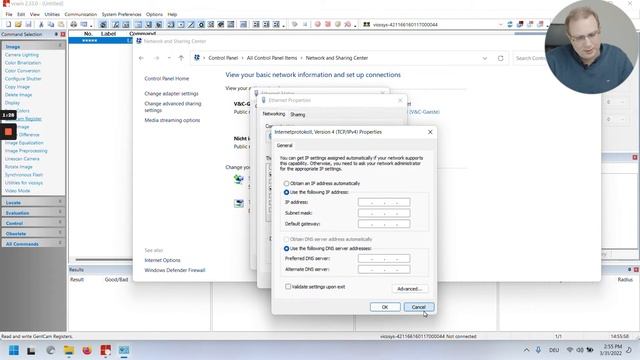Screen dimensions: 640x360
Task: Open the vicosys device dropdown
Action: (500, 24)
